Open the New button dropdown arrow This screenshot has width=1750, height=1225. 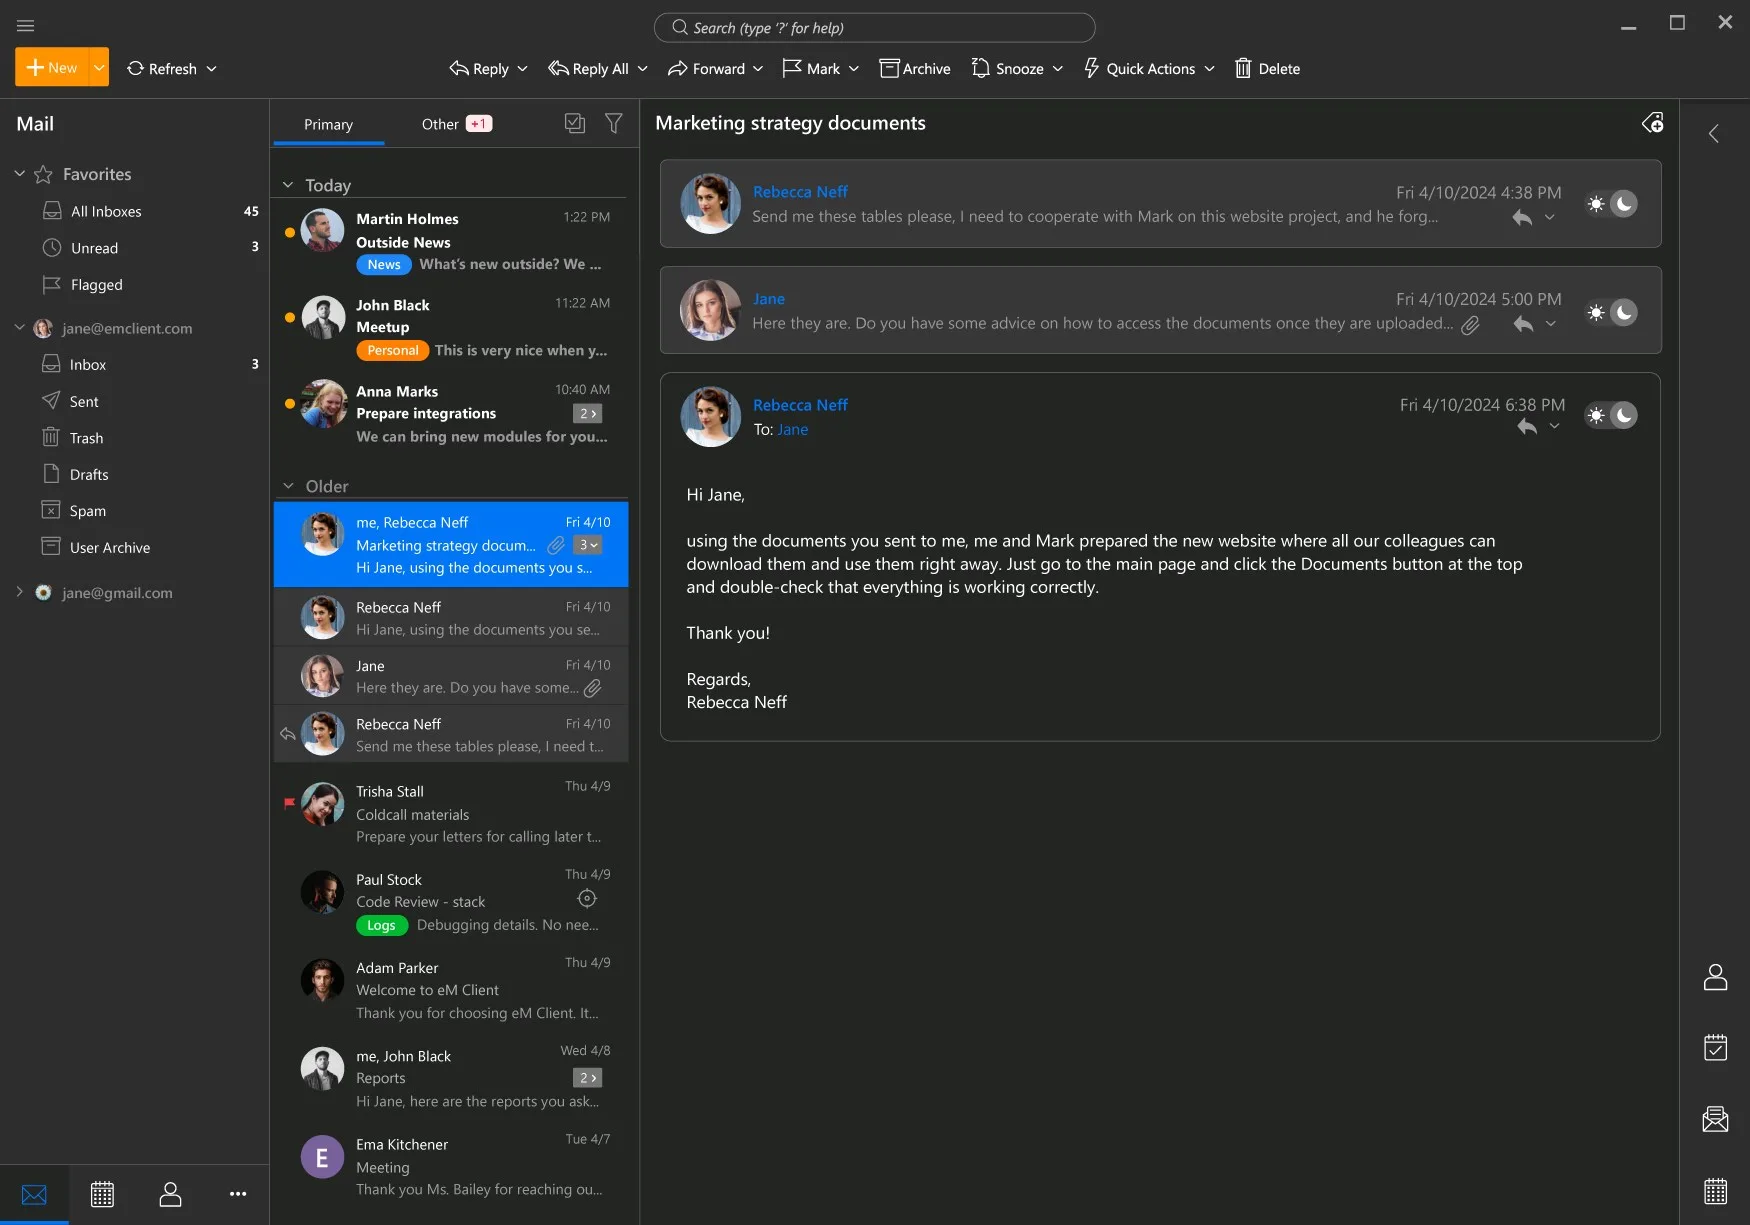[x=99, y=68]
